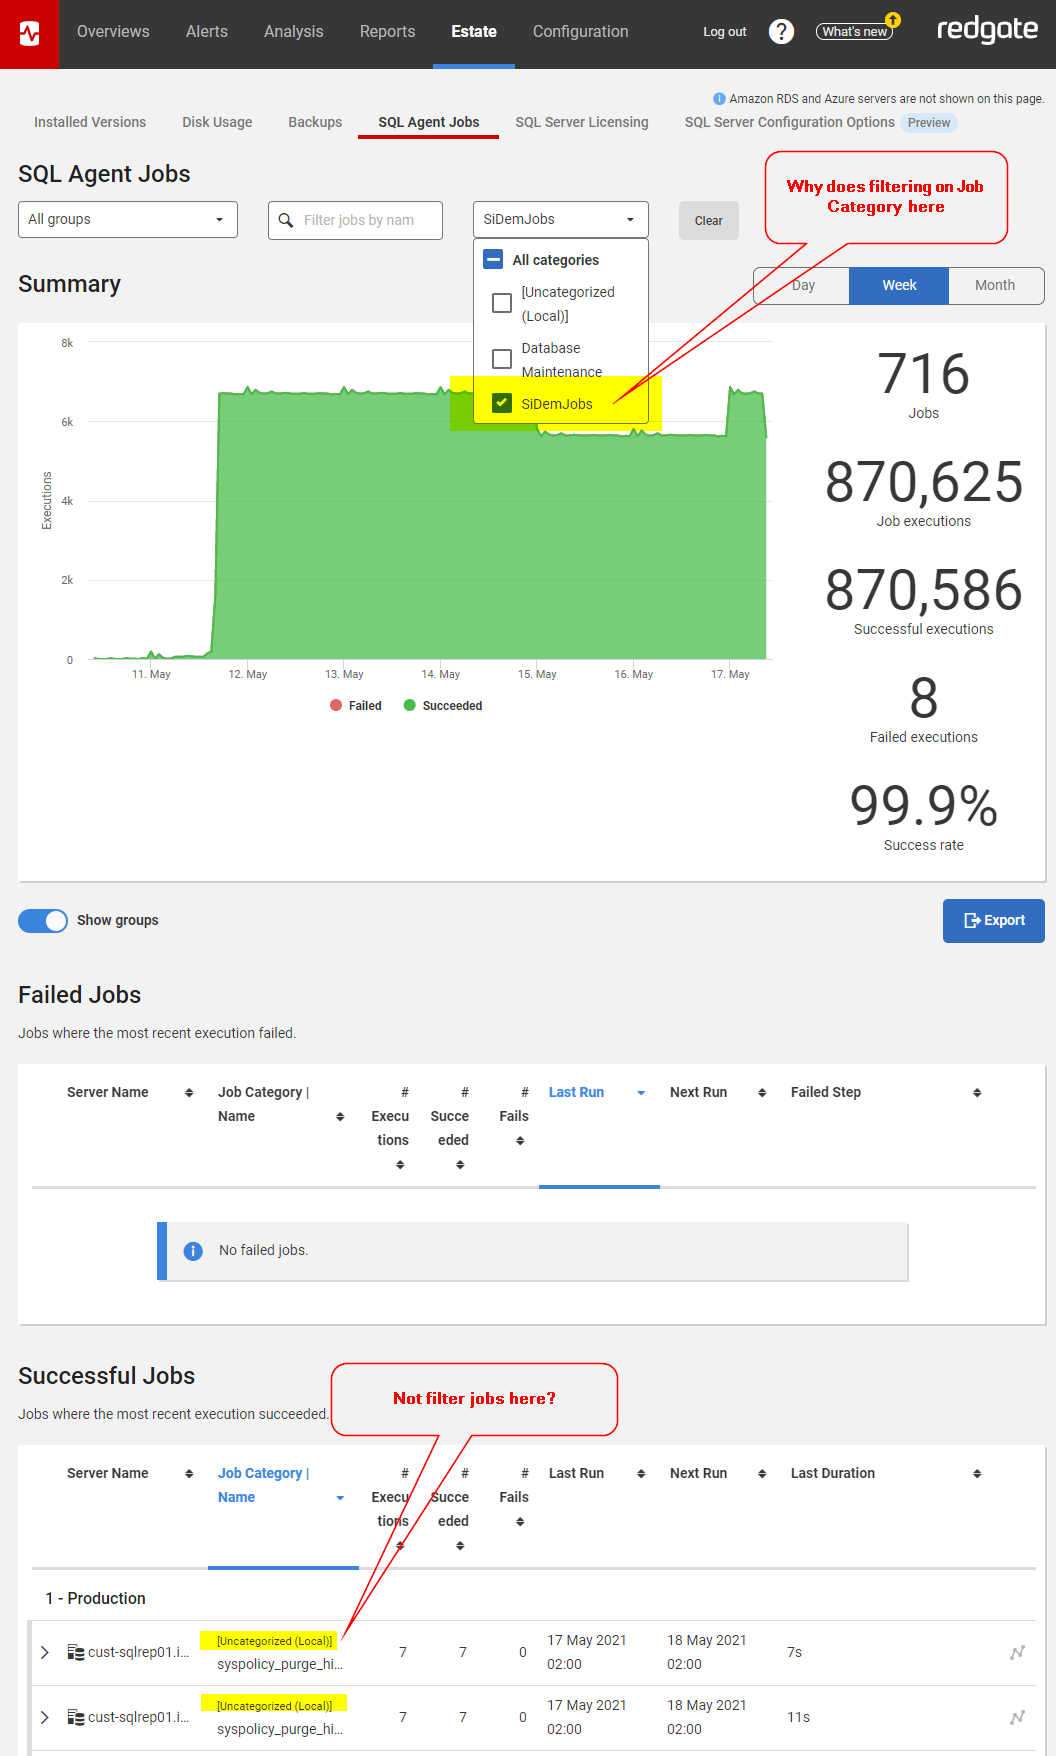Export the SQL Agent Jobs data
Image resolution: width=1056 pixels, height=1756 pixels.
coord(994,921)
